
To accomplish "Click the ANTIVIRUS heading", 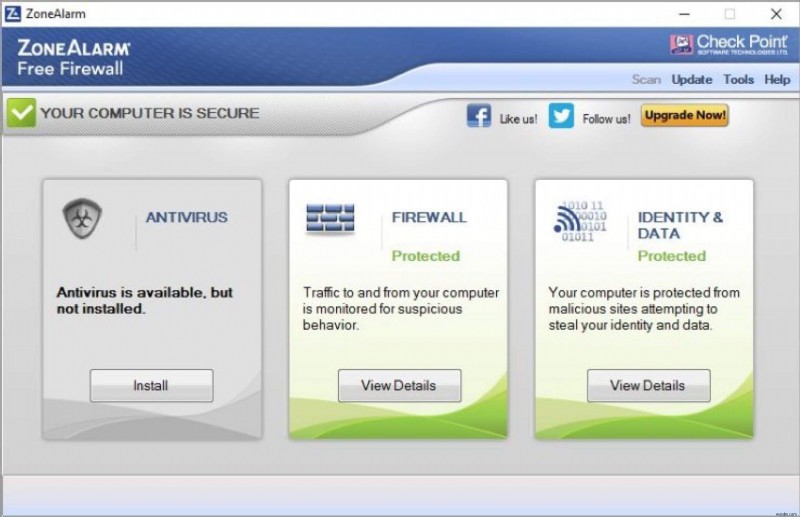I will (187, 217).
